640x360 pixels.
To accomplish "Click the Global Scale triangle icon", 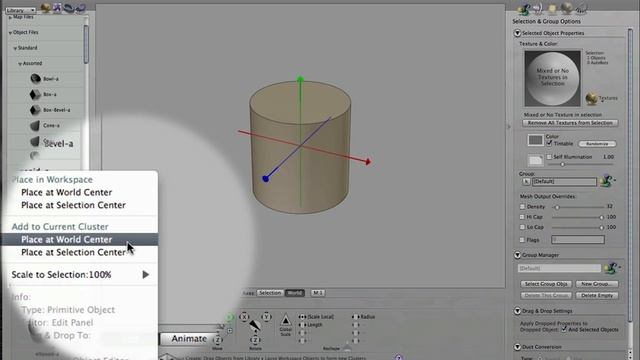I will [x=286, y=320].
